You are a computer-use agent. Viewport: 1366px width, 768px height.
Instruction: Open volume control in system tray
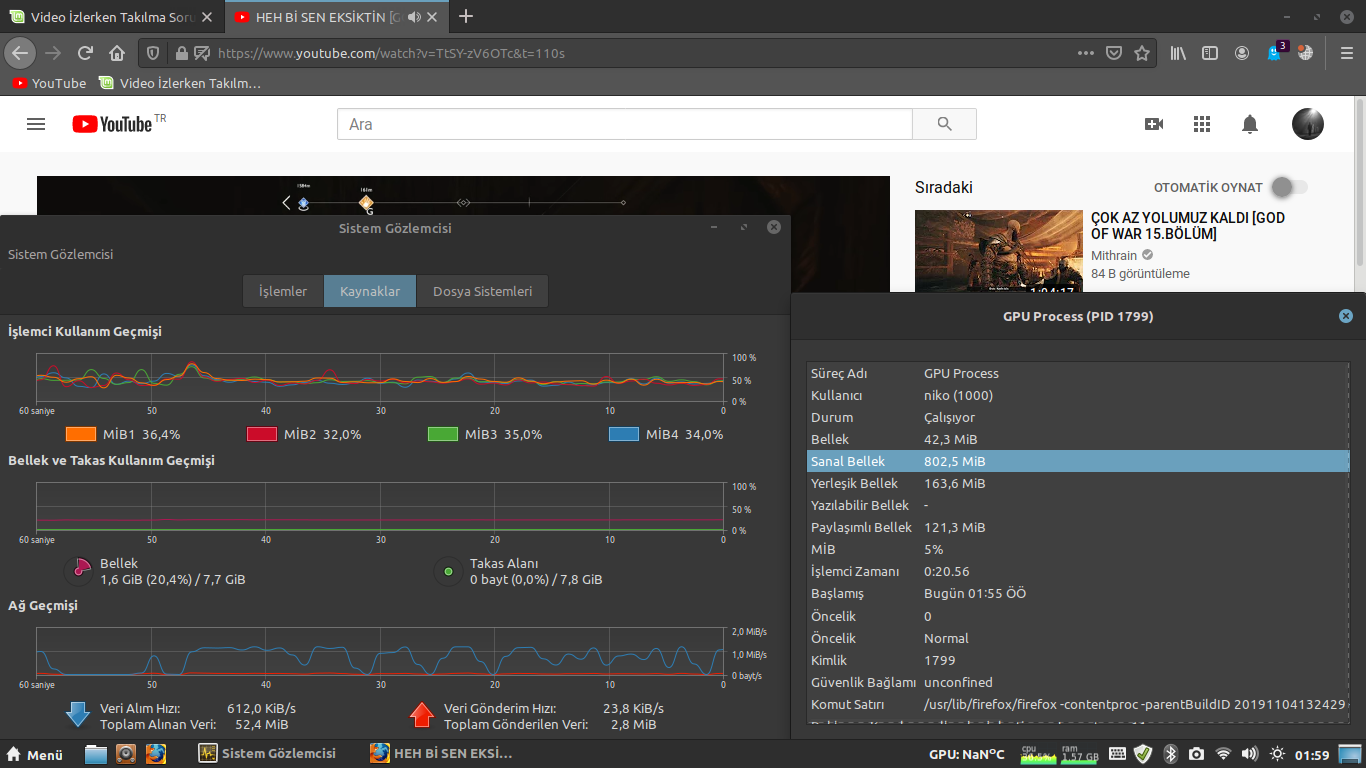(1249, 753)
